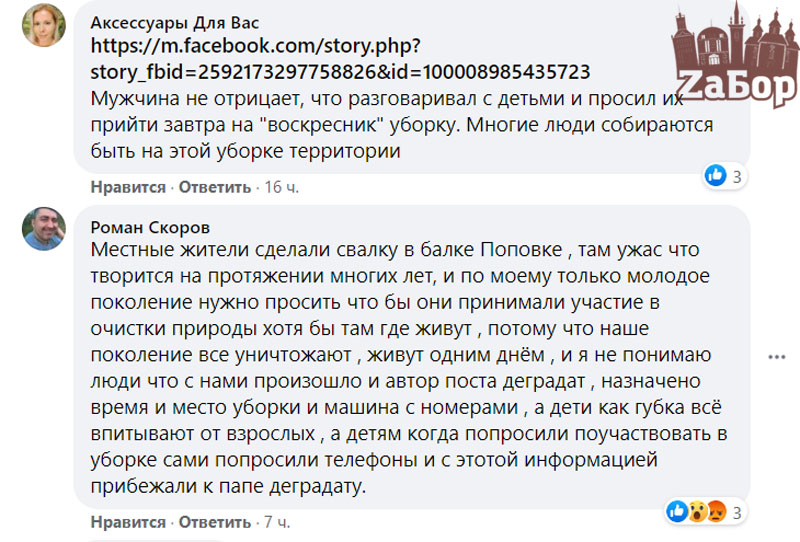Screen dimensions: 800x542
Task: Click the blue like reaction on Роман's comment
Action: click(677, 512)
